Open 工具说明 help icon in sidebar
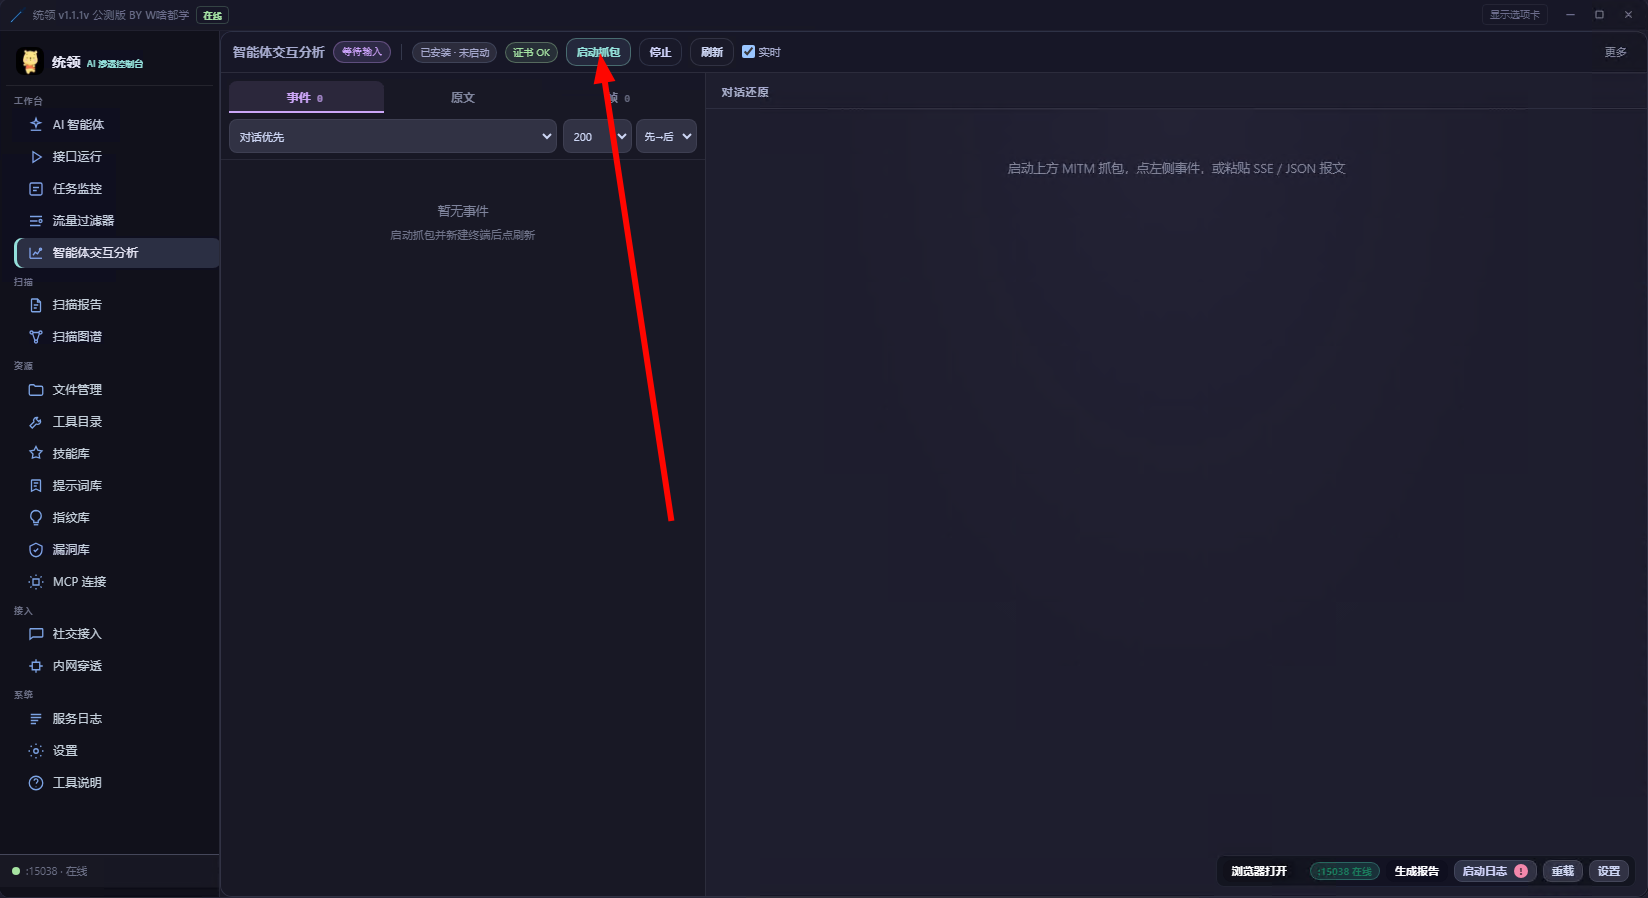The image size is (1648, 898). tap(36, 783)
